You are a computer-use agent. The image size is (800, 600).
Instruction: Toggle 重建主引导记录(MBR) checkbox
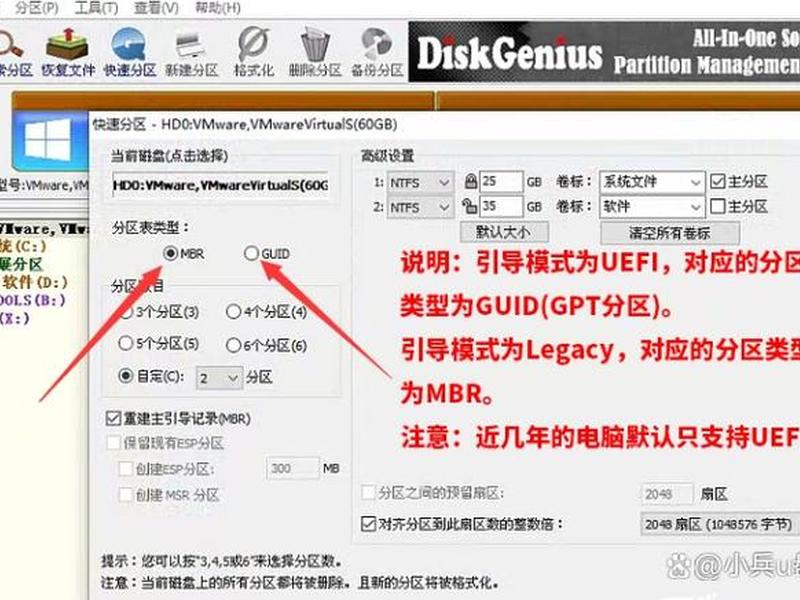pyautogui.click(x=113, y=419)
